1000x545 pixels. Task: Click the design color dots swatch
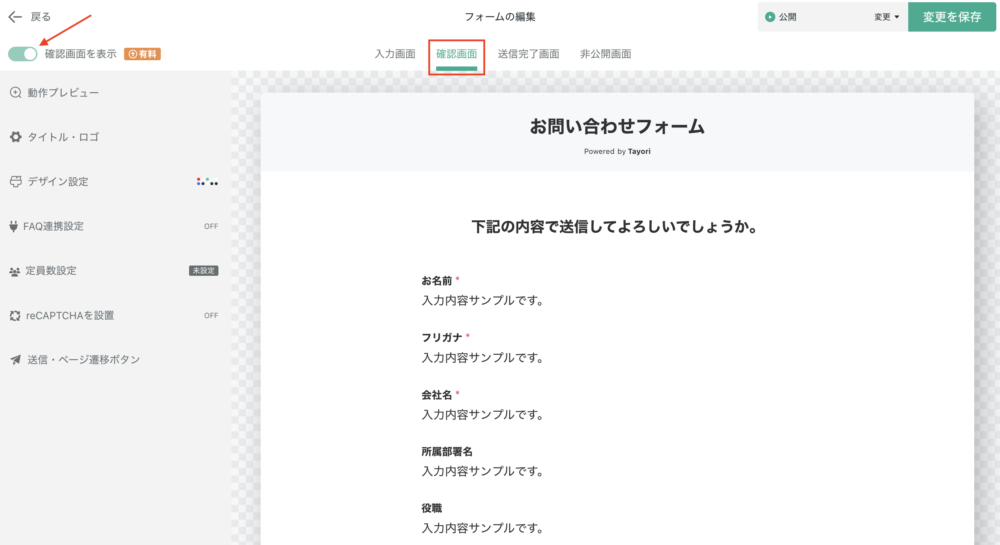click(x=207, y=182)
